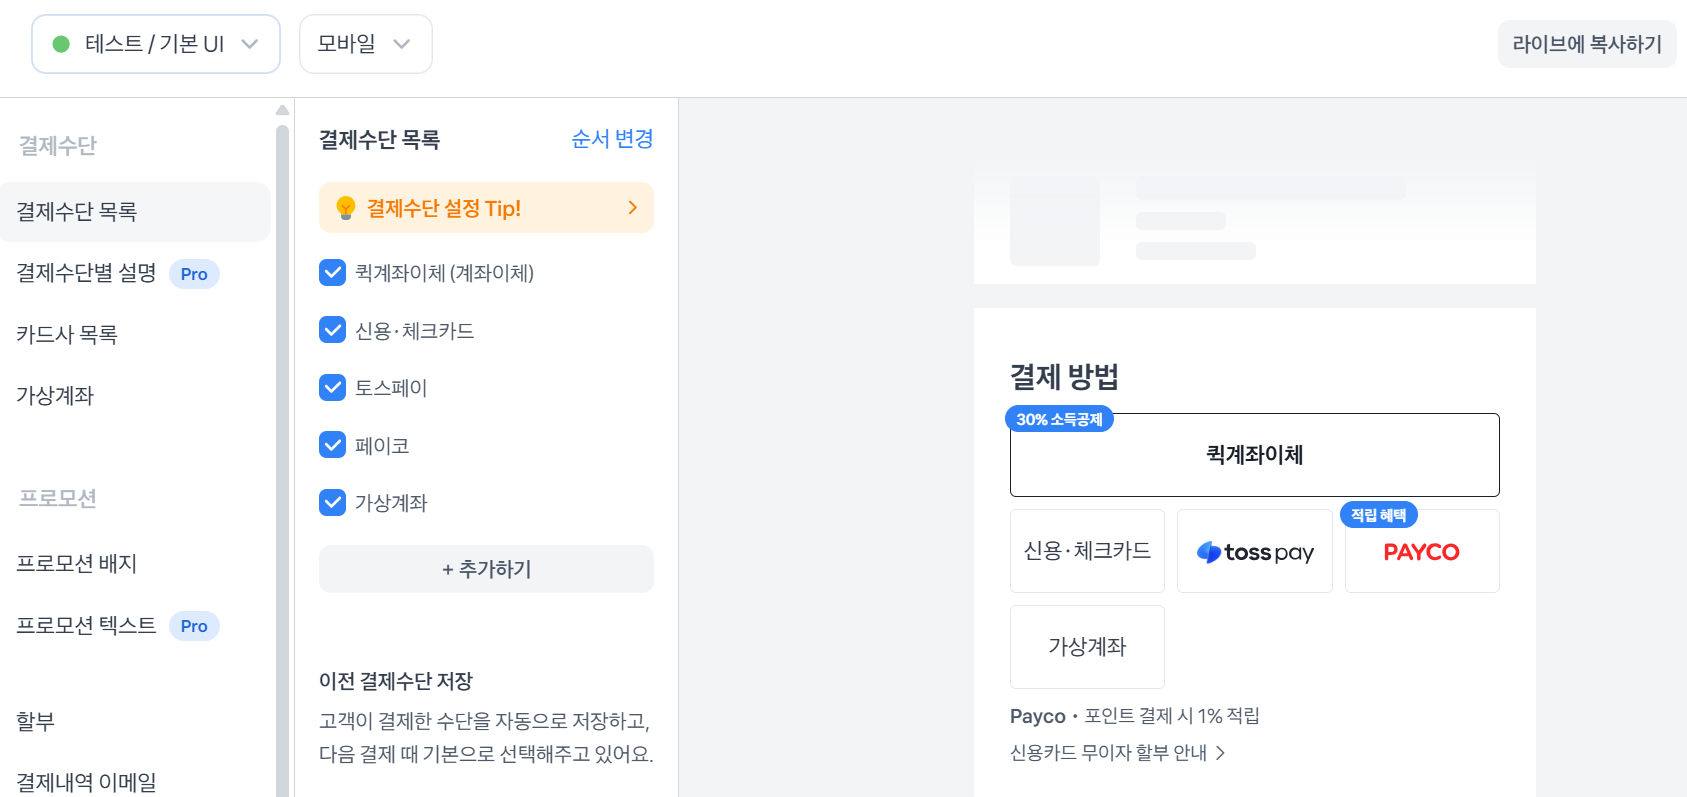Click the + 추가하기 button
This screenshot has height=797, width=1687.
[486, 569]
